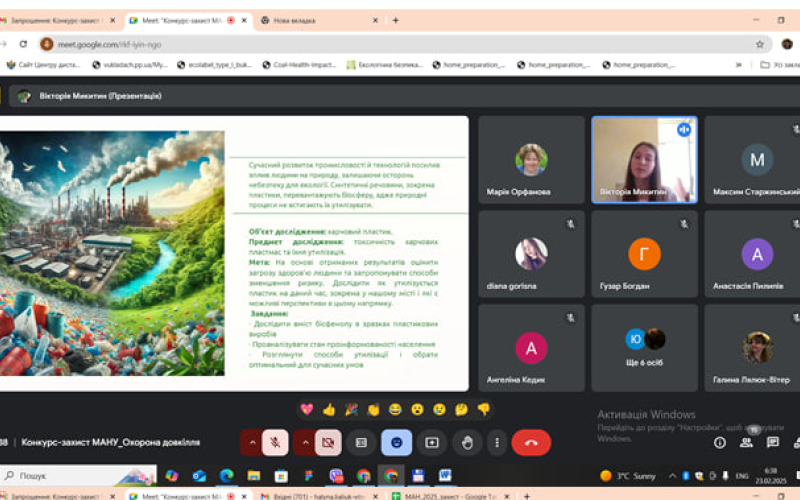
Task: Select the active Meet tab
Action: (x=188, y=20)
